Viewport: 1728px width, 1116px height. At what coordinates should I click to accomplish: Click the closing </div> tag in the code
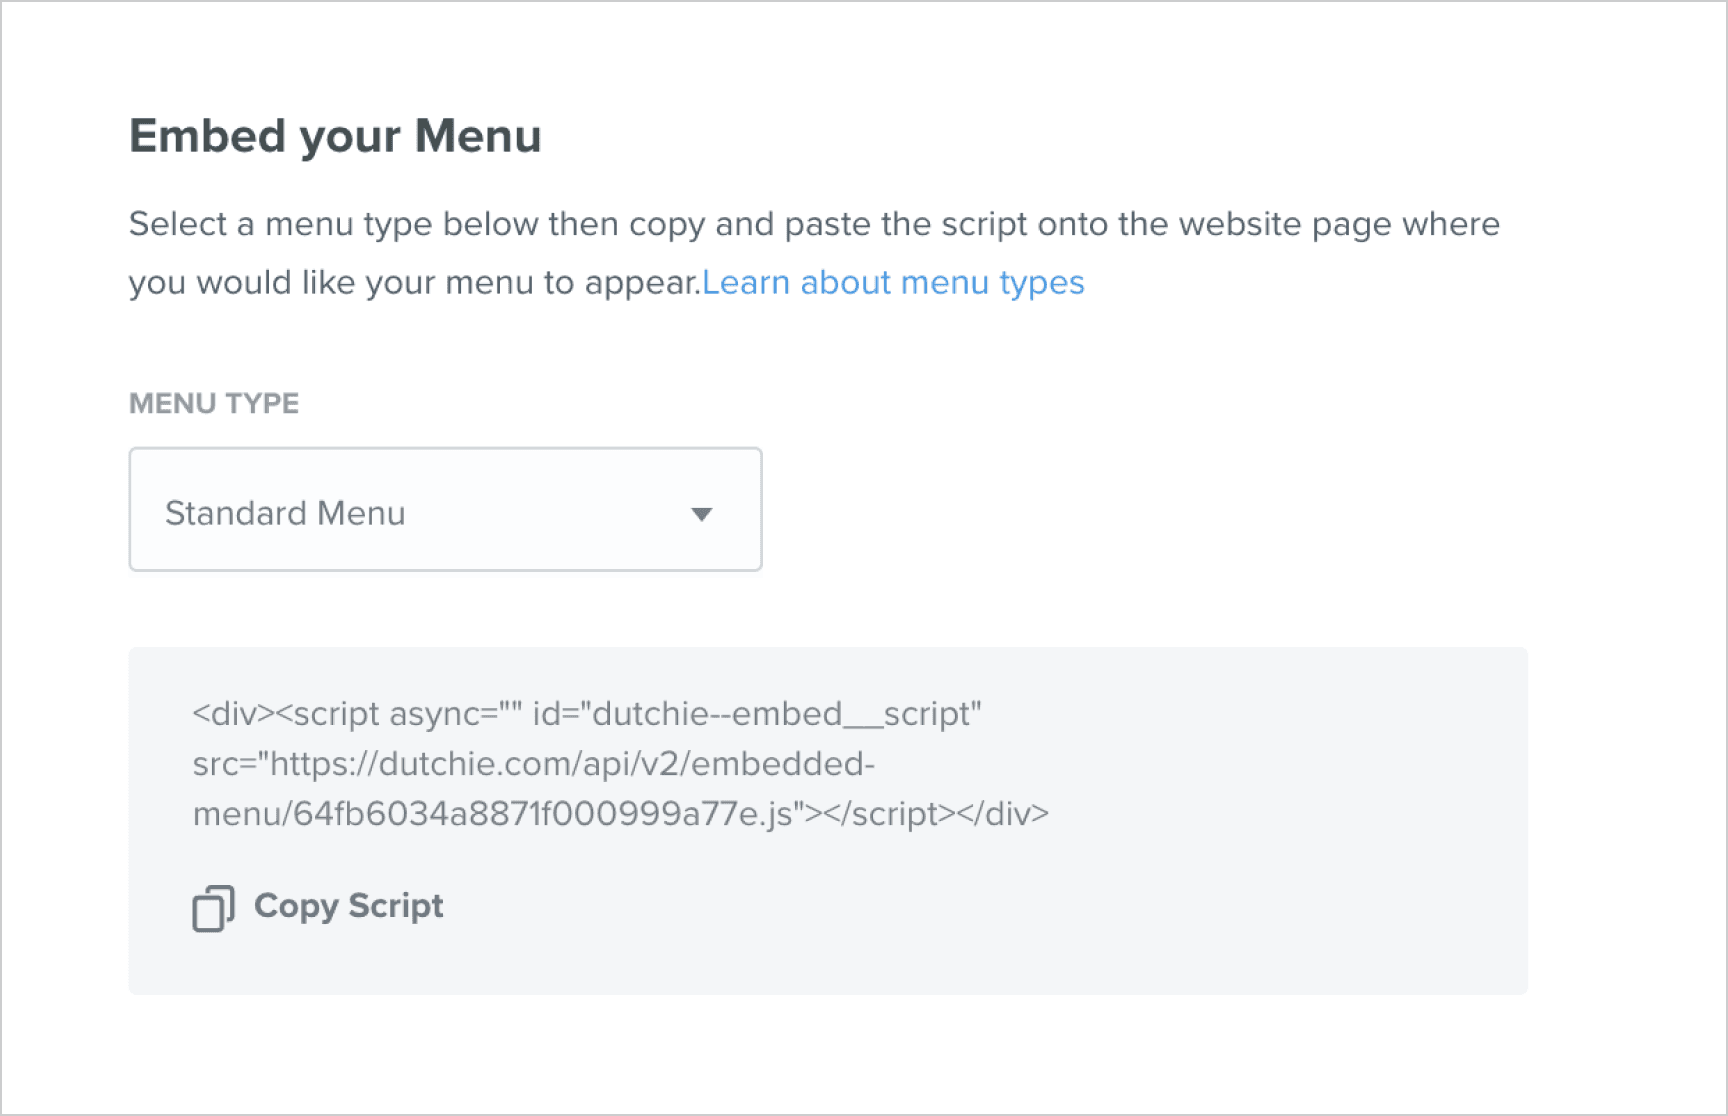coord(1003,814)
